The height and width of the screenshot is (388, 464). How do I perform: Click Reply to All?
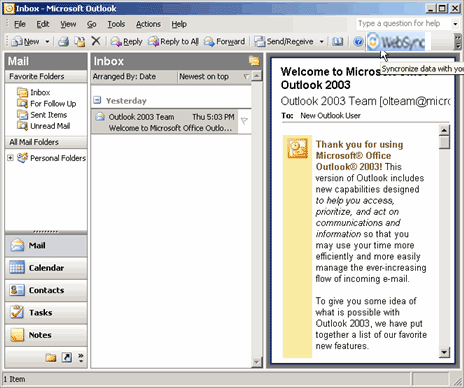click(173, 42)
